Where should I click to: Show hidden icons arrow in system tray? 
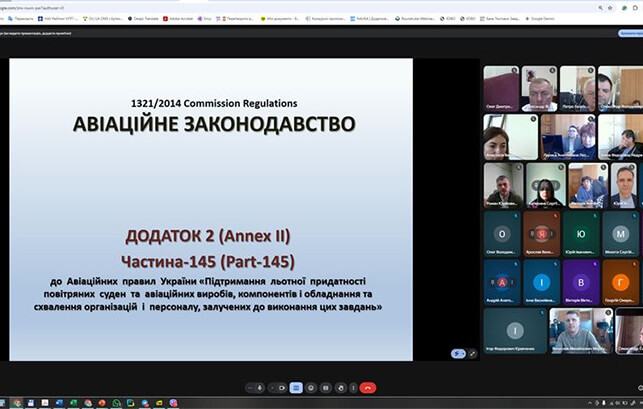click(x=590, y=403)
